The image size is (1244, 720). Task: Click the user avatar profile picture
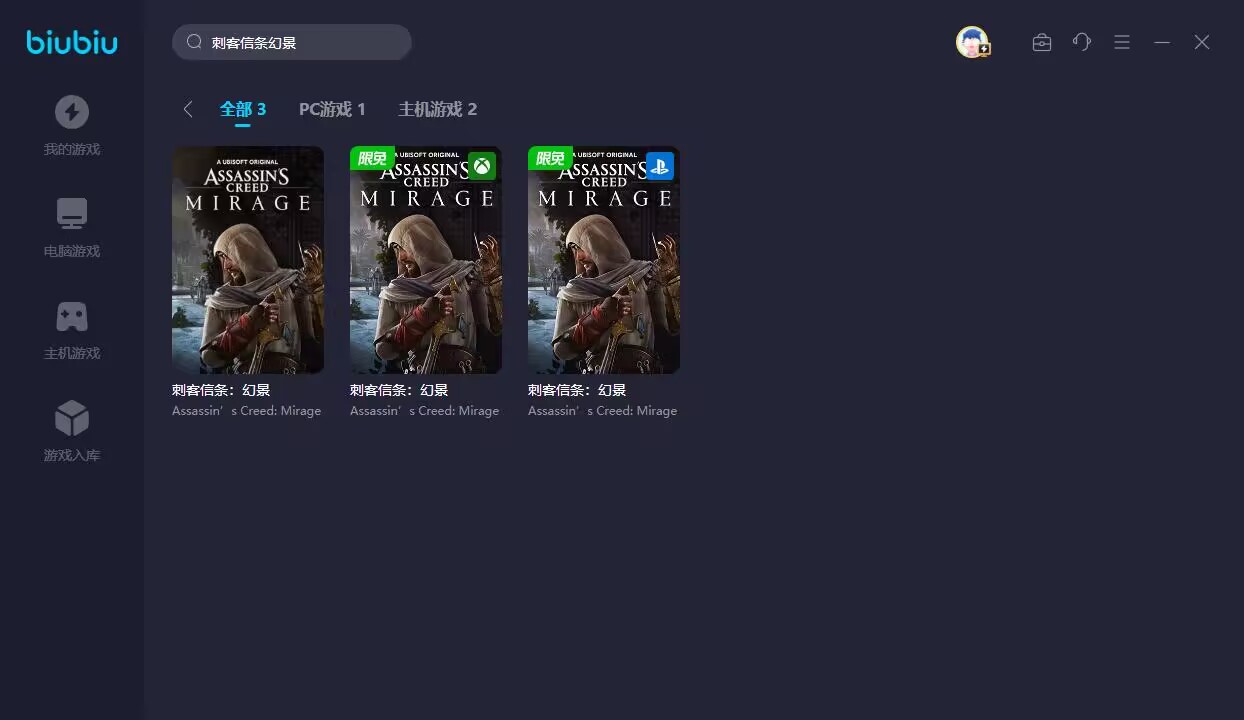971,42
